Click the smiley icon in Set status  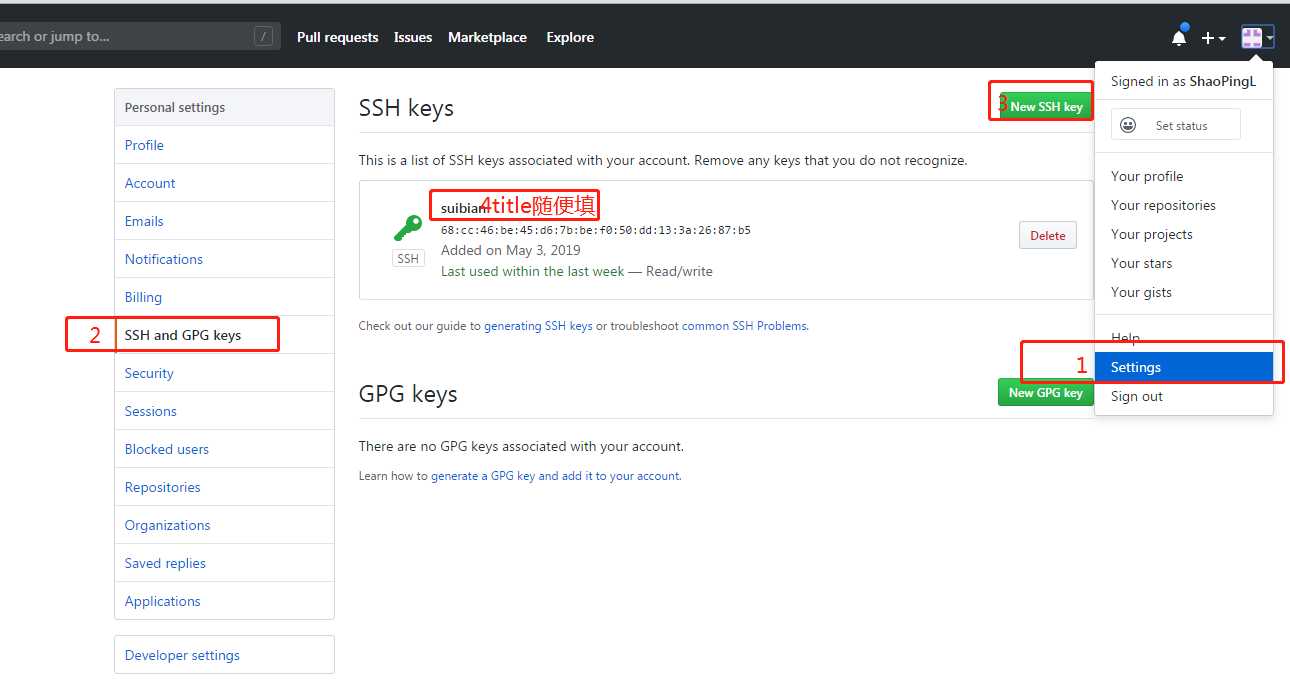(1128, 125)
